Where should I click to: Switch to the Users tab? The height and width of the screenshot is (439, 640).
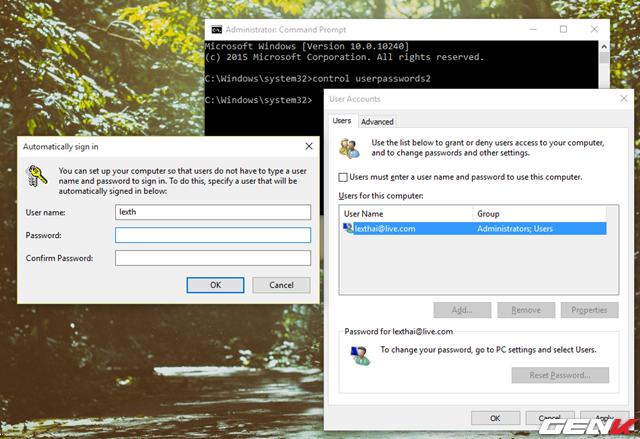coord(342,121)
